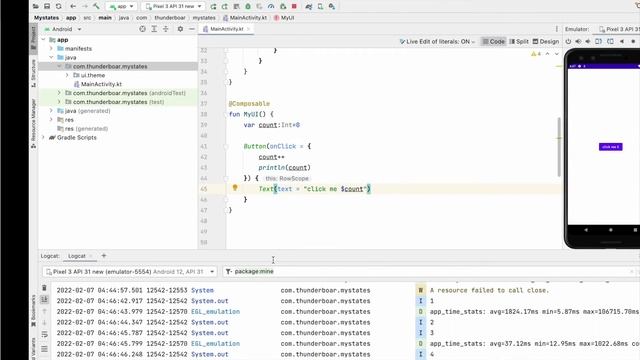Click the Mystates breadcrumb
The height and width of the screenshot is (360, 640).
click(x=46, y=18)
